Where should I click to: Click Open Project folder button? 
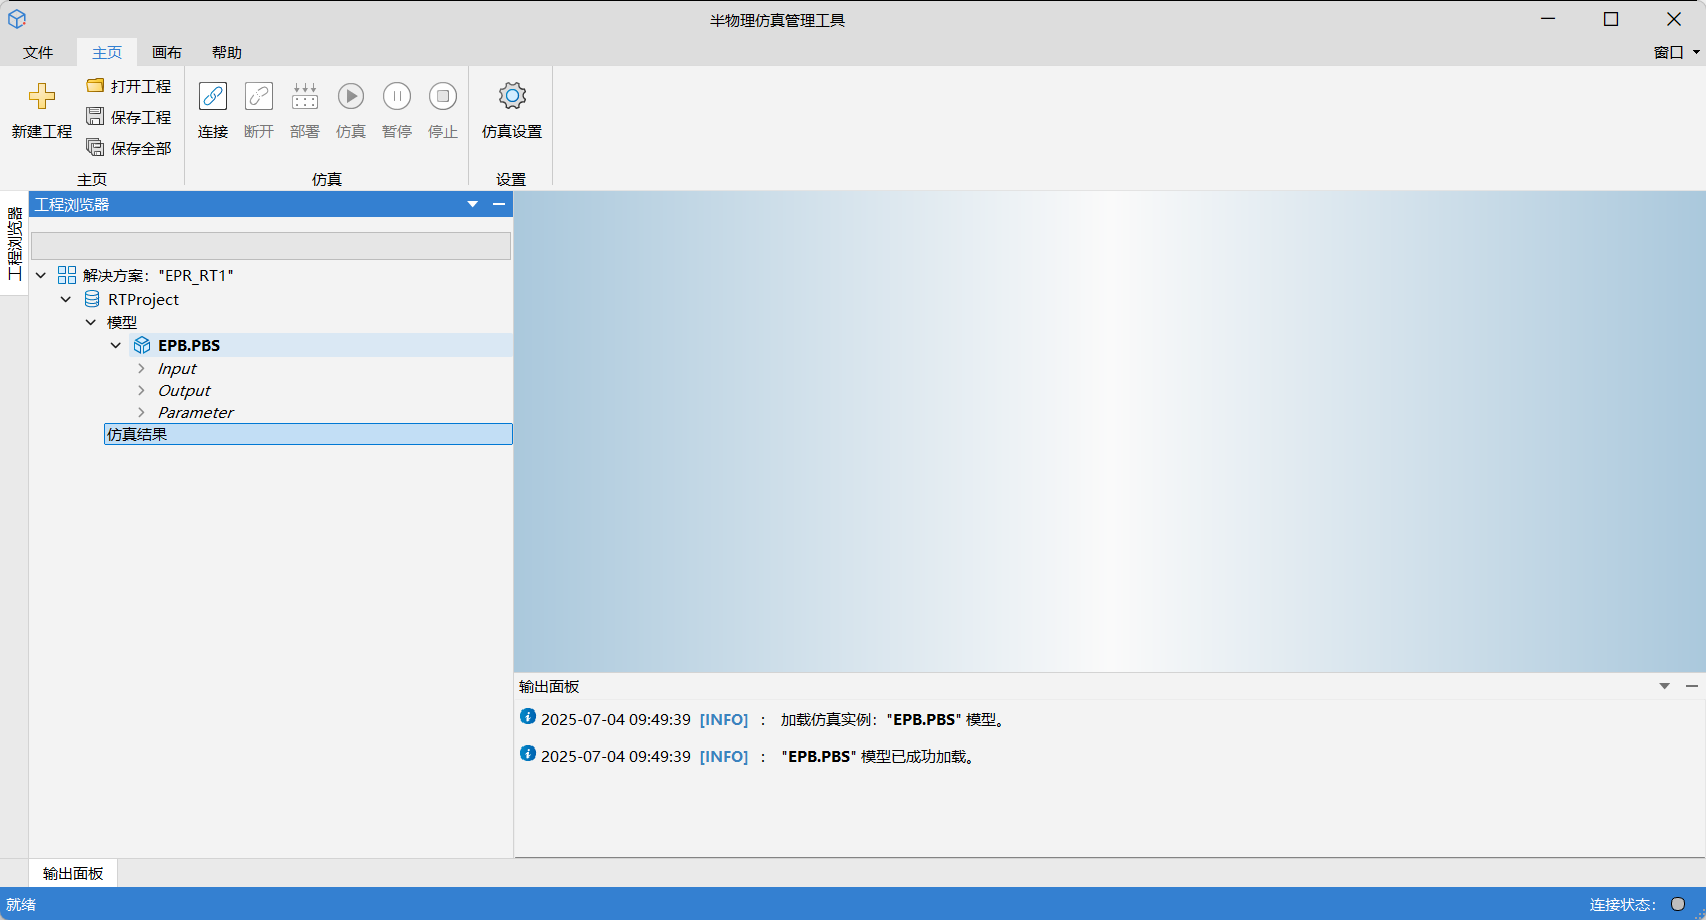[129, 86]
